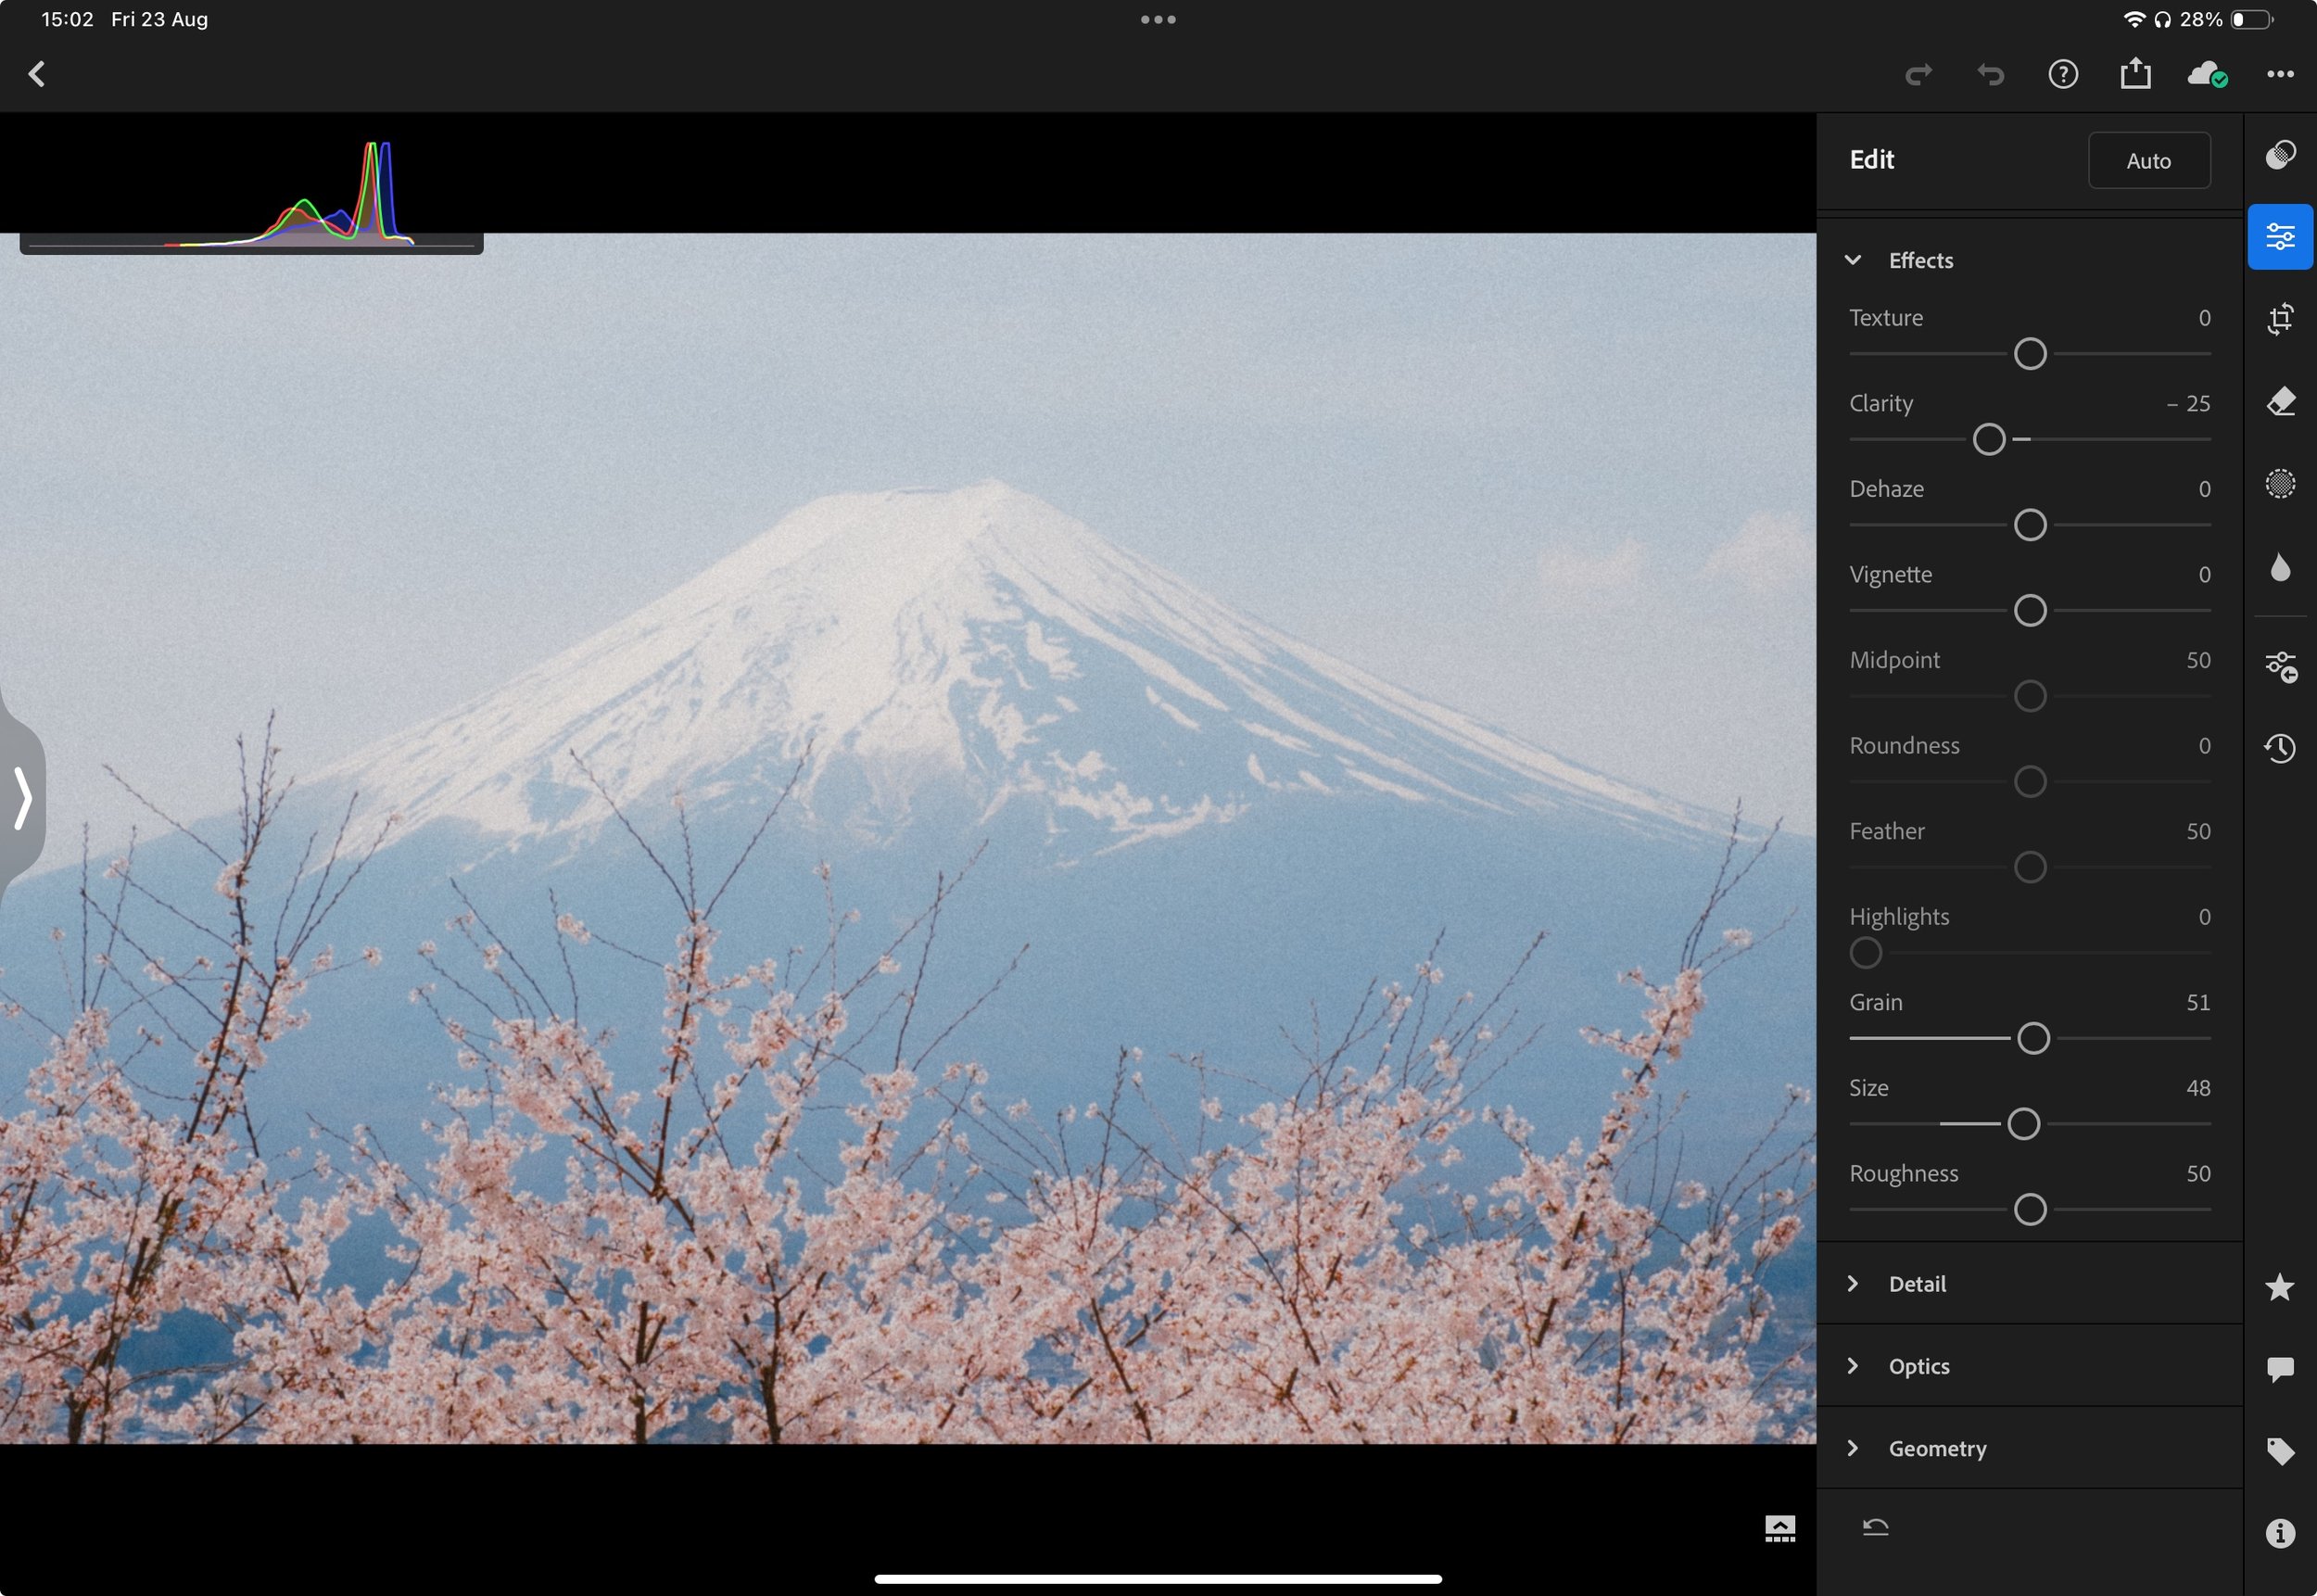
Task: Tap the Auto button
Action: (2149, 161)
